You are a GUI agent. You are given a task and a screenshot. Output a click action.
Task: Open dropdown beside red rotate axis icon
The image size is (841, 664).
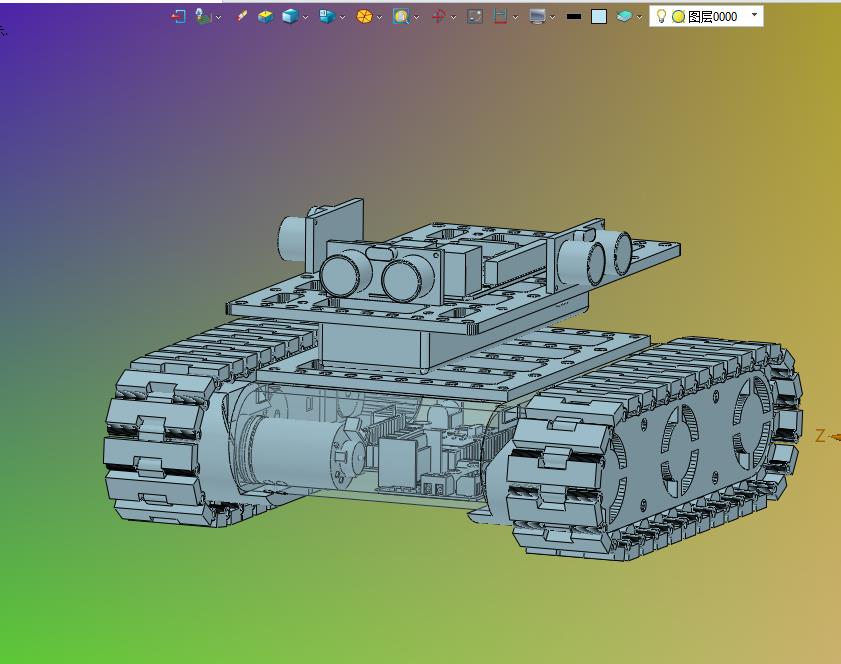click(453, 17)
